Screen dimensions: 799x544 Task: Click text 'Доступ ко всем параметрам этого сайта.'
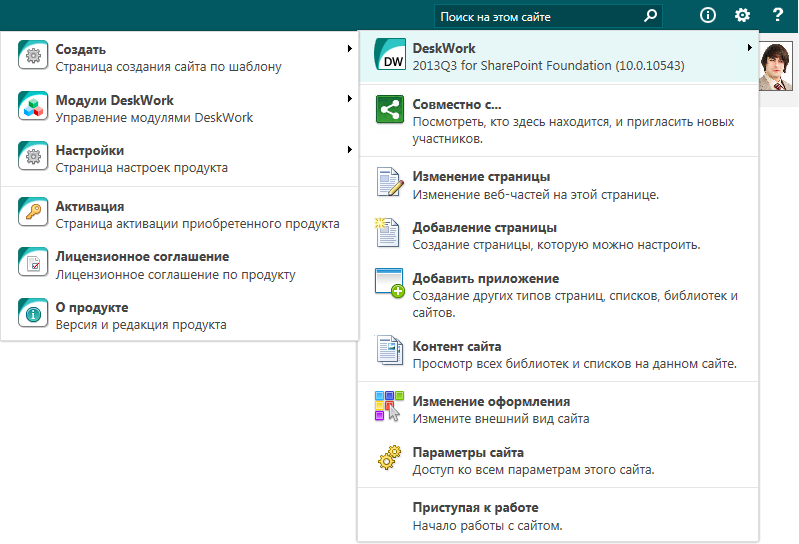[533, 470]
